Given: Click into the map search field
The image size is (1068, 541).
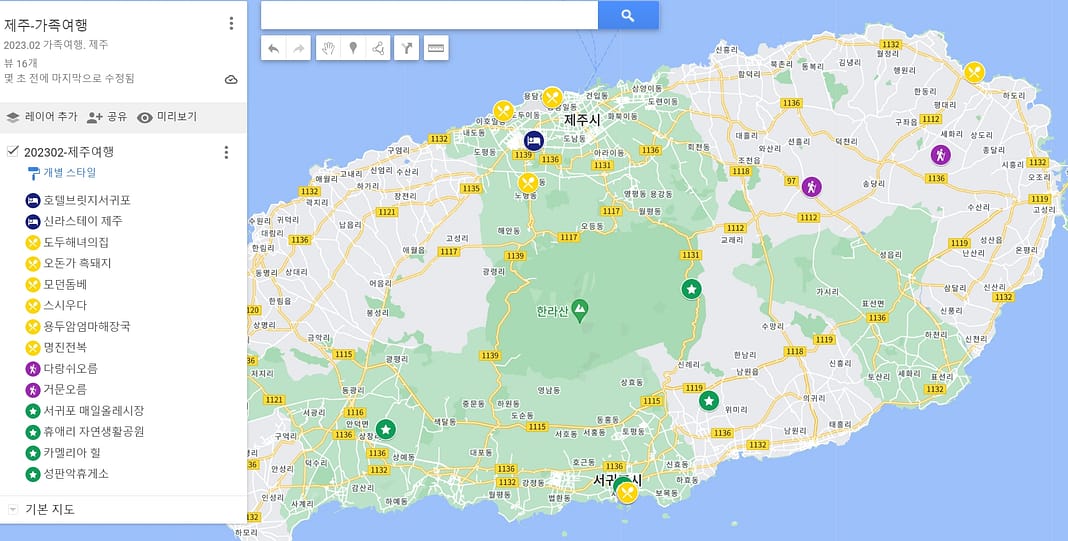Looking at the screenshot, I should (429, 15).
